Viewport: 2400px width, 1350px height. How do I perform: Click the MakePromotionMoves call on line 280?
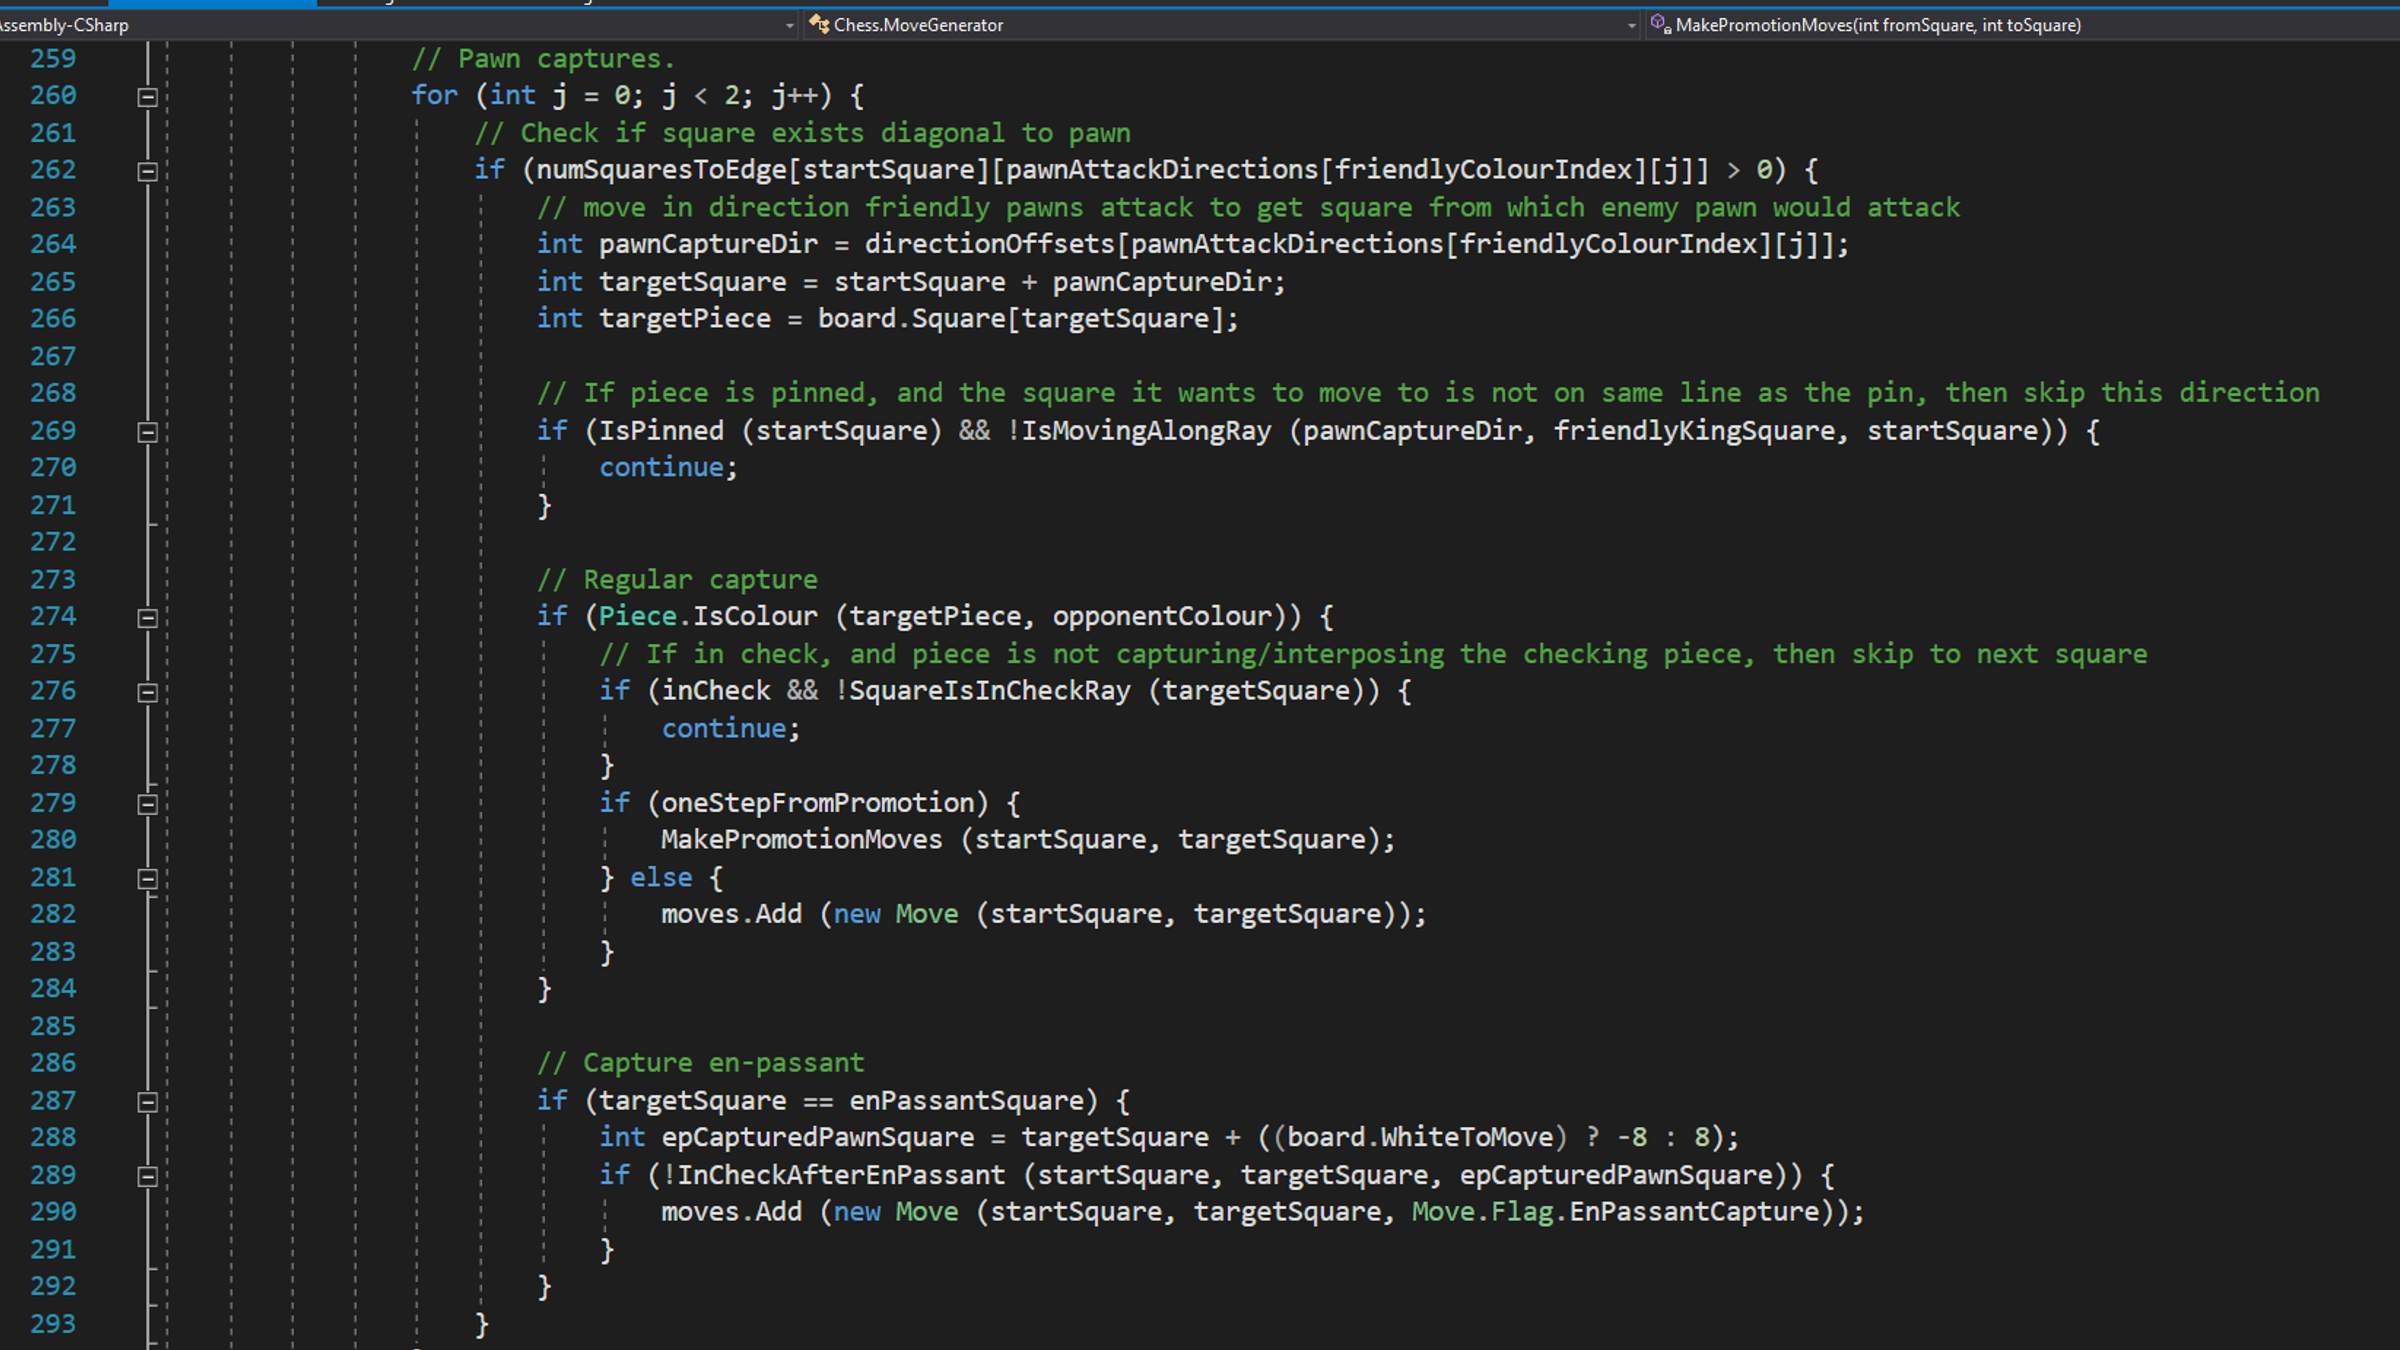point(801,840)
